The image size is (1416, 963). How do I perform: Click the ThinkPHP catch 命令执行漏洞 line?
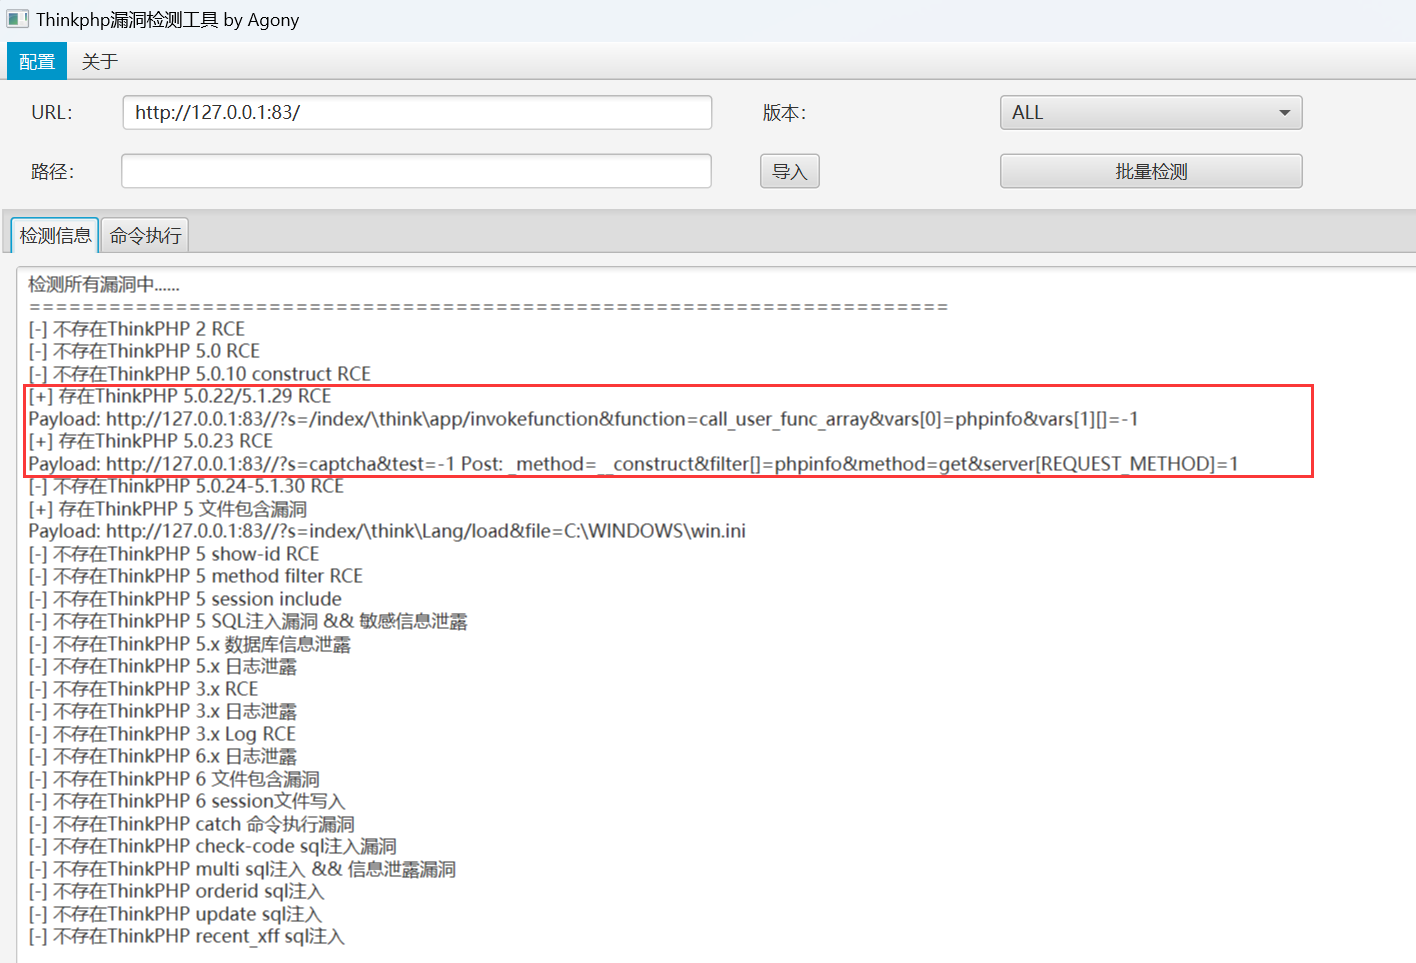point(192,824)
